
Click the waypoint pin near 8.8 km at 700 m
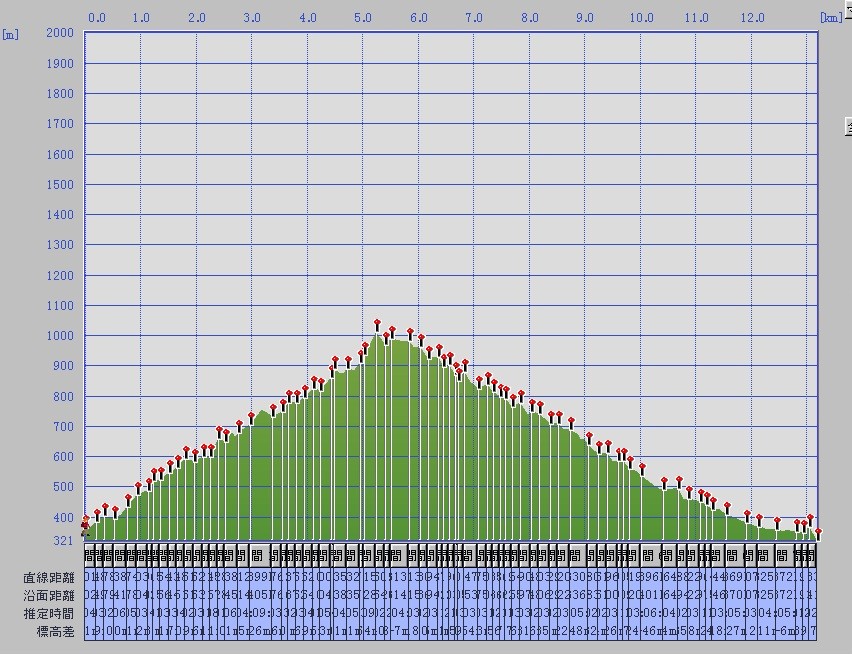tap(571, 421)
